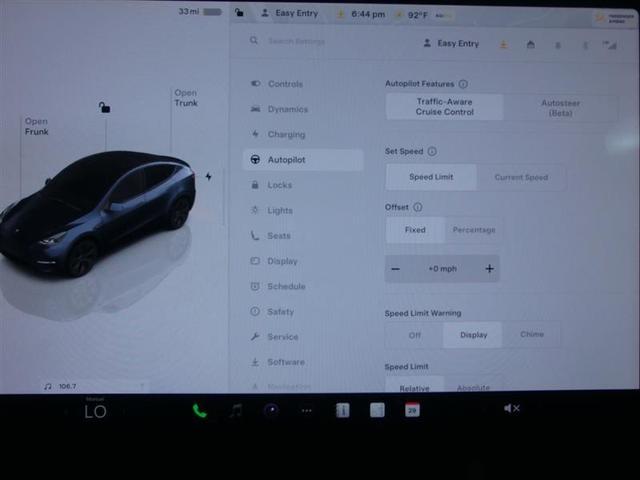Increase offset with plus button

tap(489, 268)
